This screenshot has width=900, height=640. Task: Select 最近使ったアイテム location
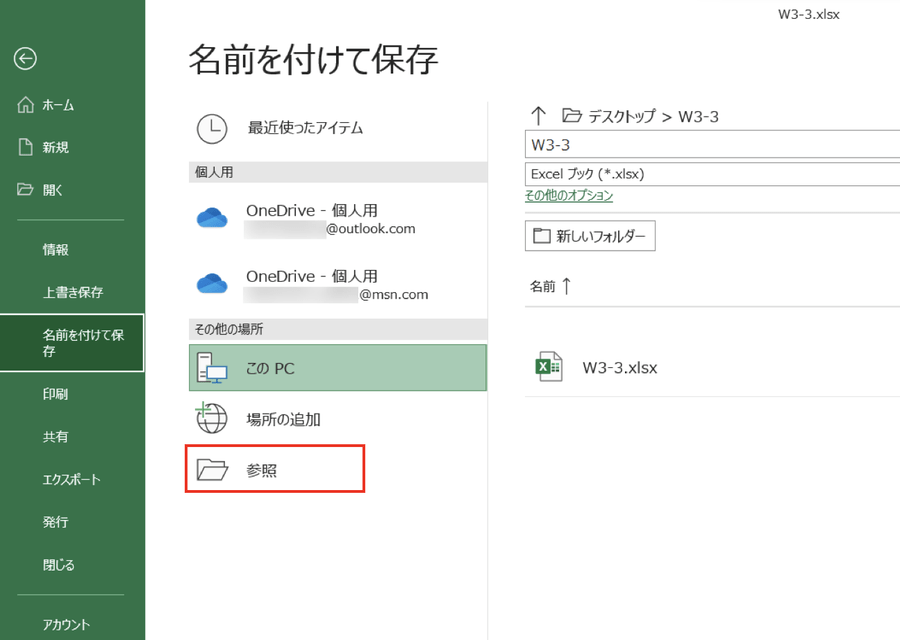click(x=338, y=129)
